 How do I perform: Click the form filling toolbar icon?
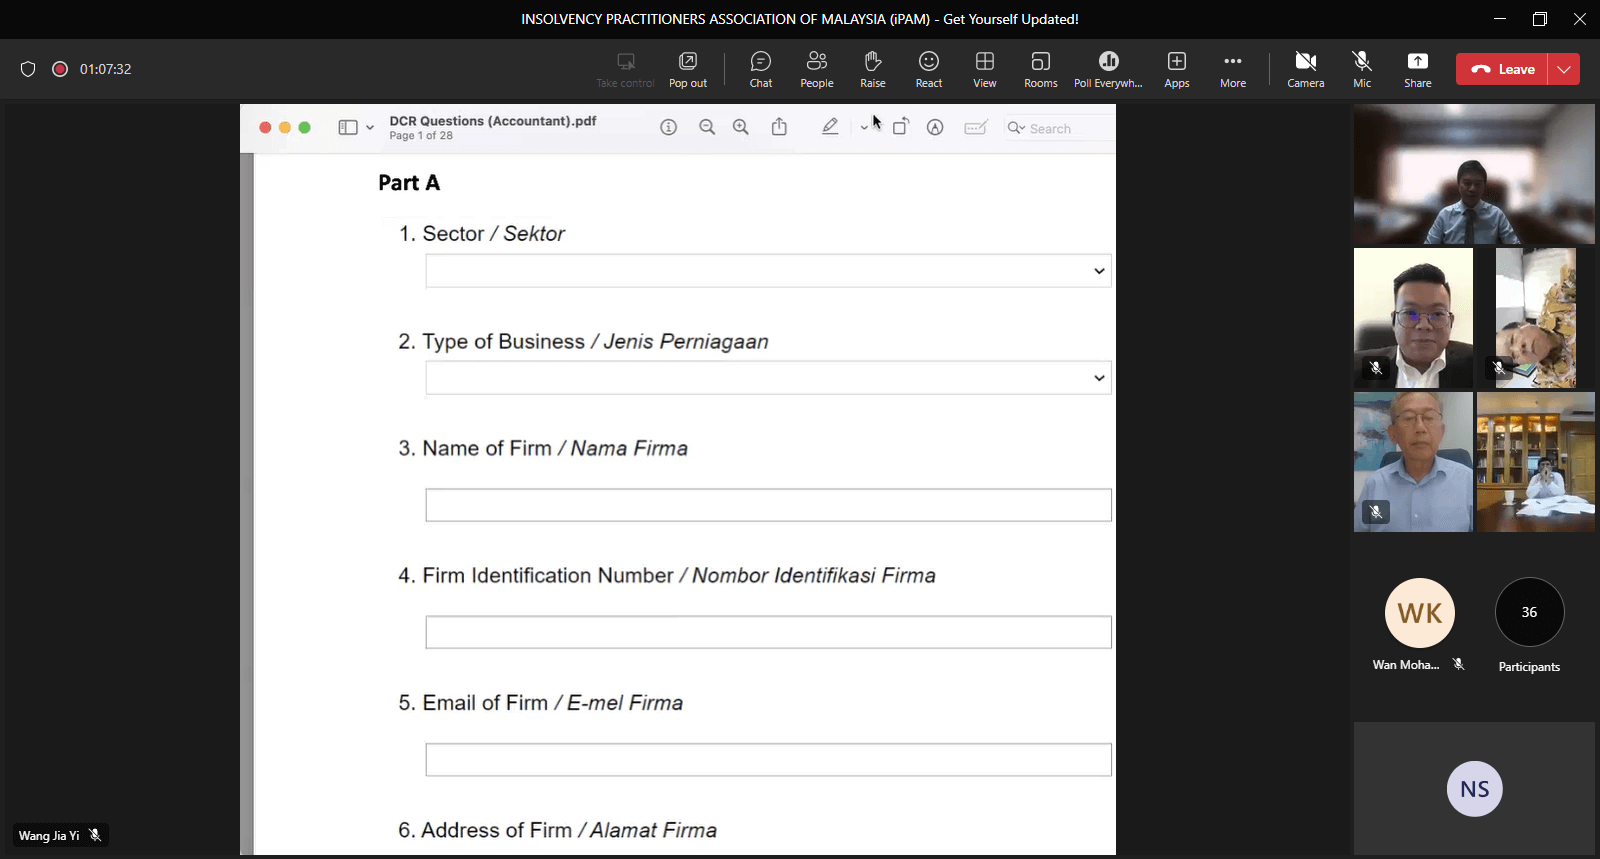click(976, 127)
